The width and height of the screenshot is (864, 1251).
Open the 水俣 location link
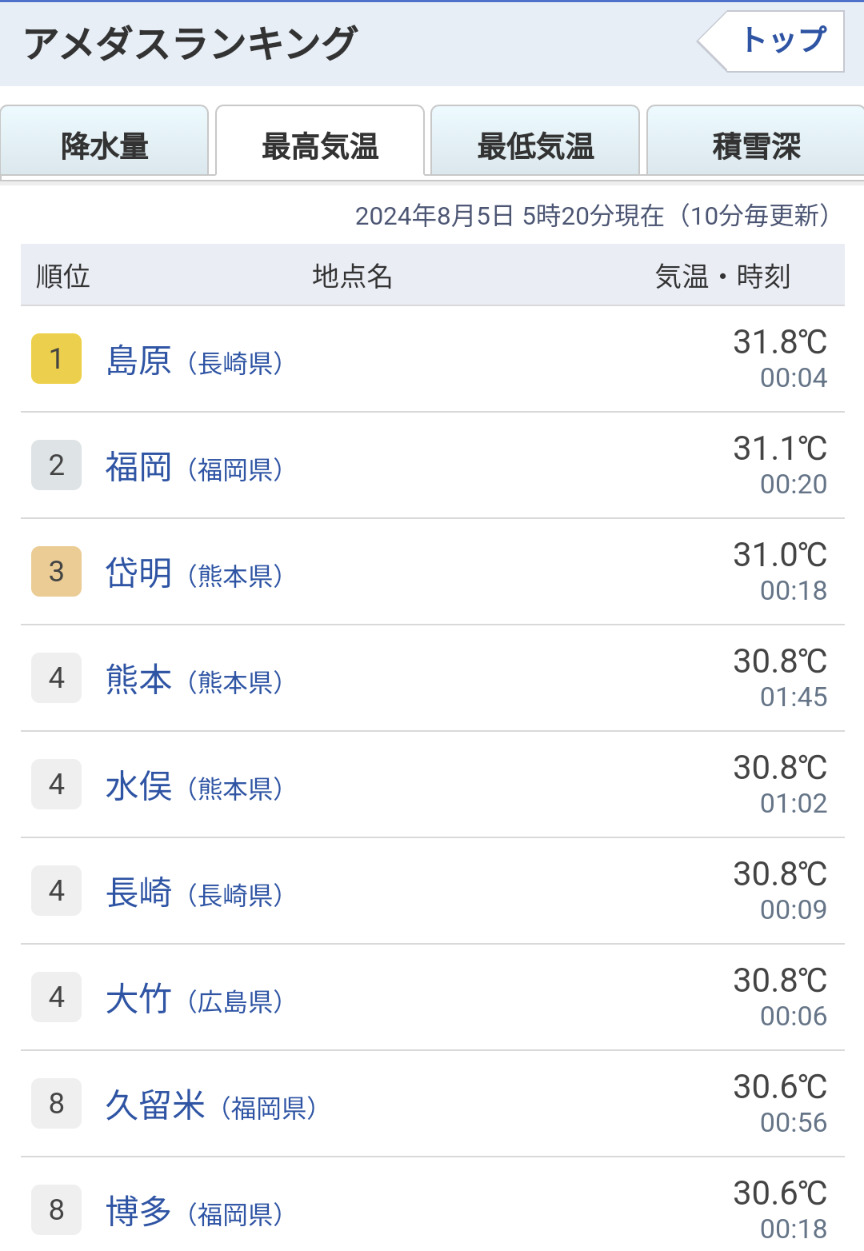(139, 786)
